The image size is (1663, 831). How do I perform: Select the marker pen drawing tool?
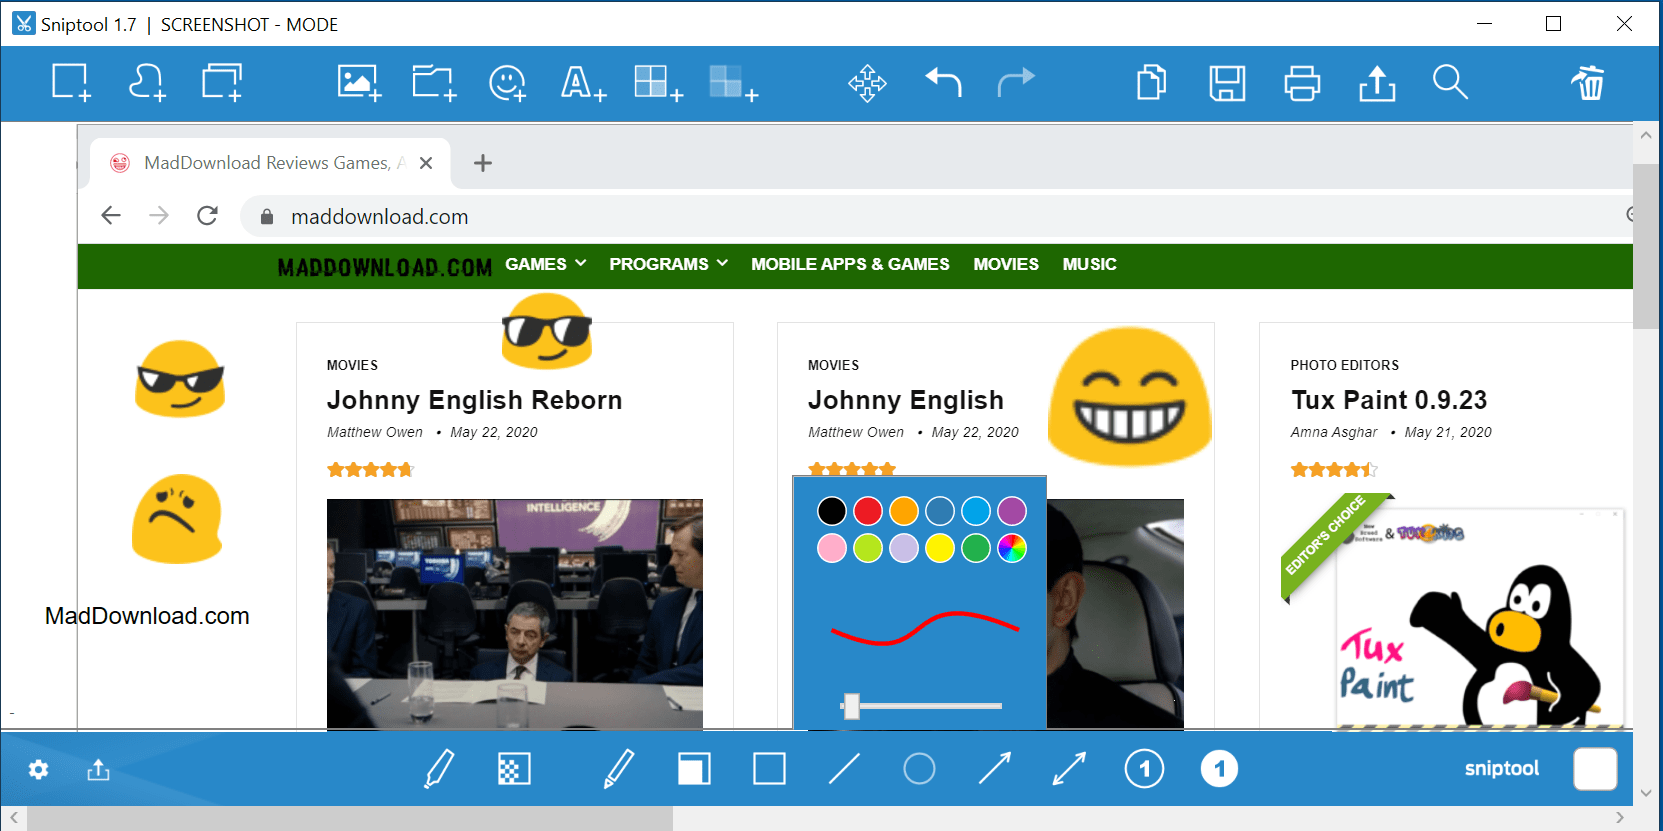[439, 769]
